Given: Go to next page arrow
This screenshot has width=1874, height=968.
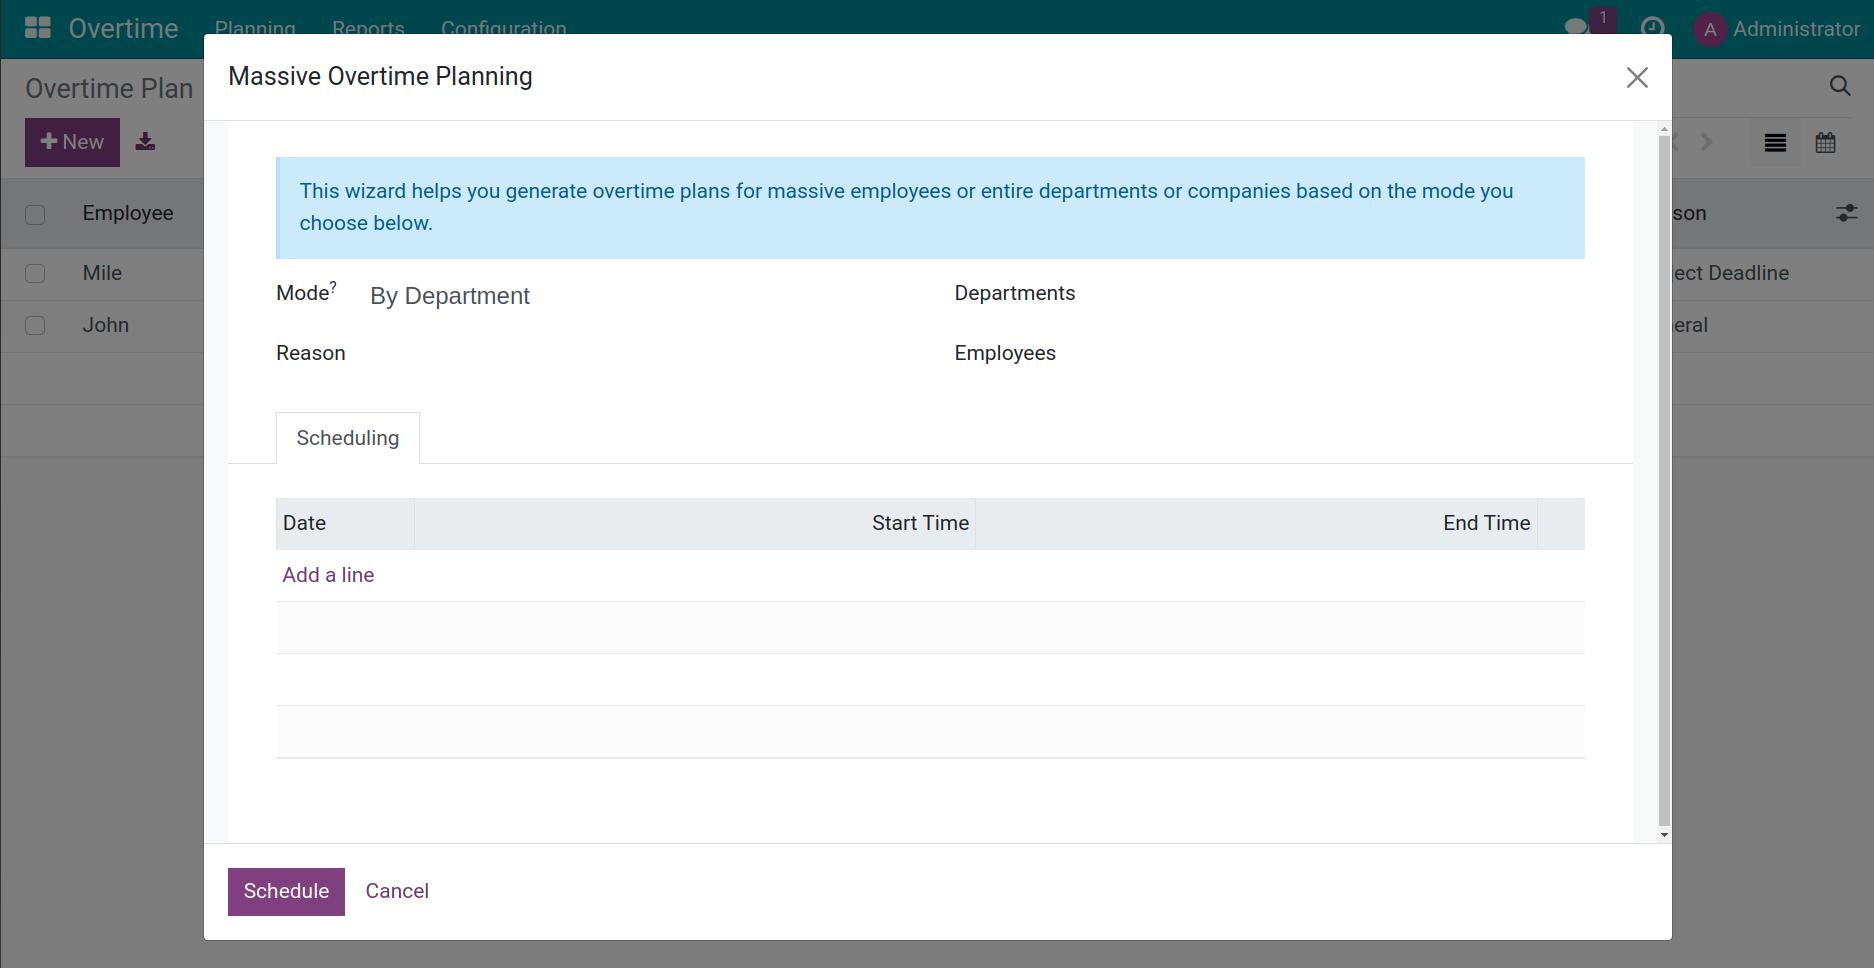Looking at the screenshot, I should point(1707,142).
